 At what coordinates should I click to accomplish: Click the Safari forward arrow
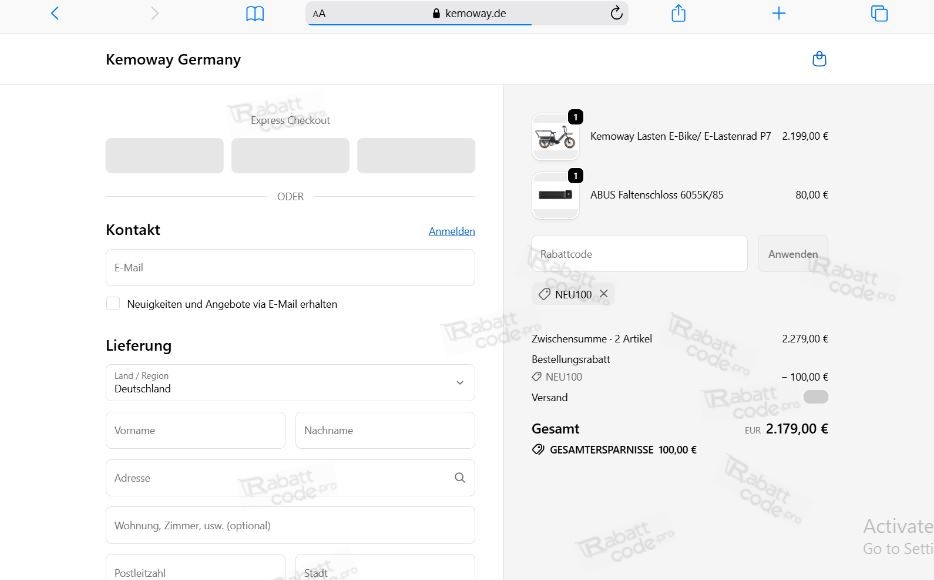point(155,13)
